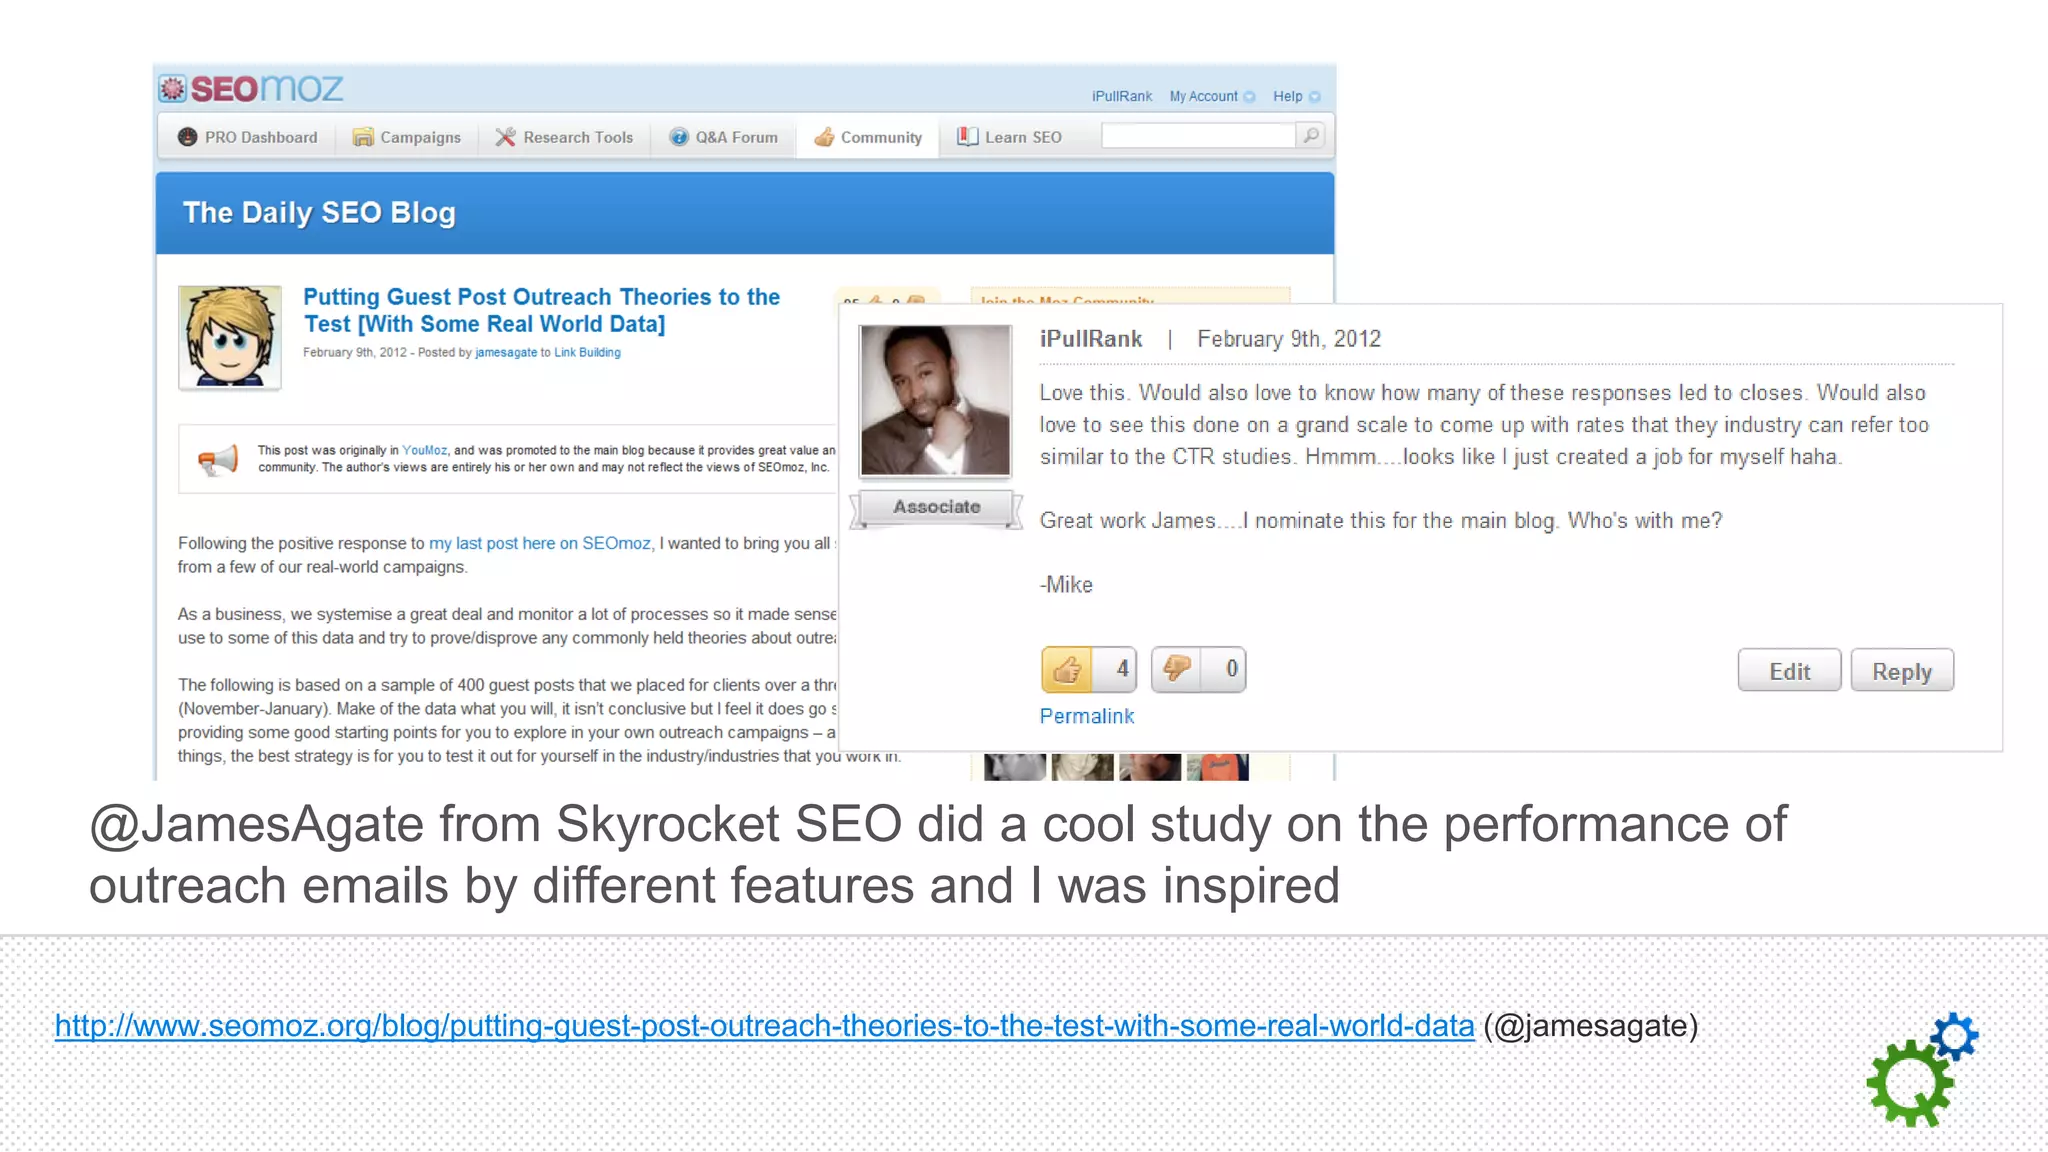Thumb up the iPullRank comment
Screen dimensions: 2048x1152
click(x=1067, y=669)
